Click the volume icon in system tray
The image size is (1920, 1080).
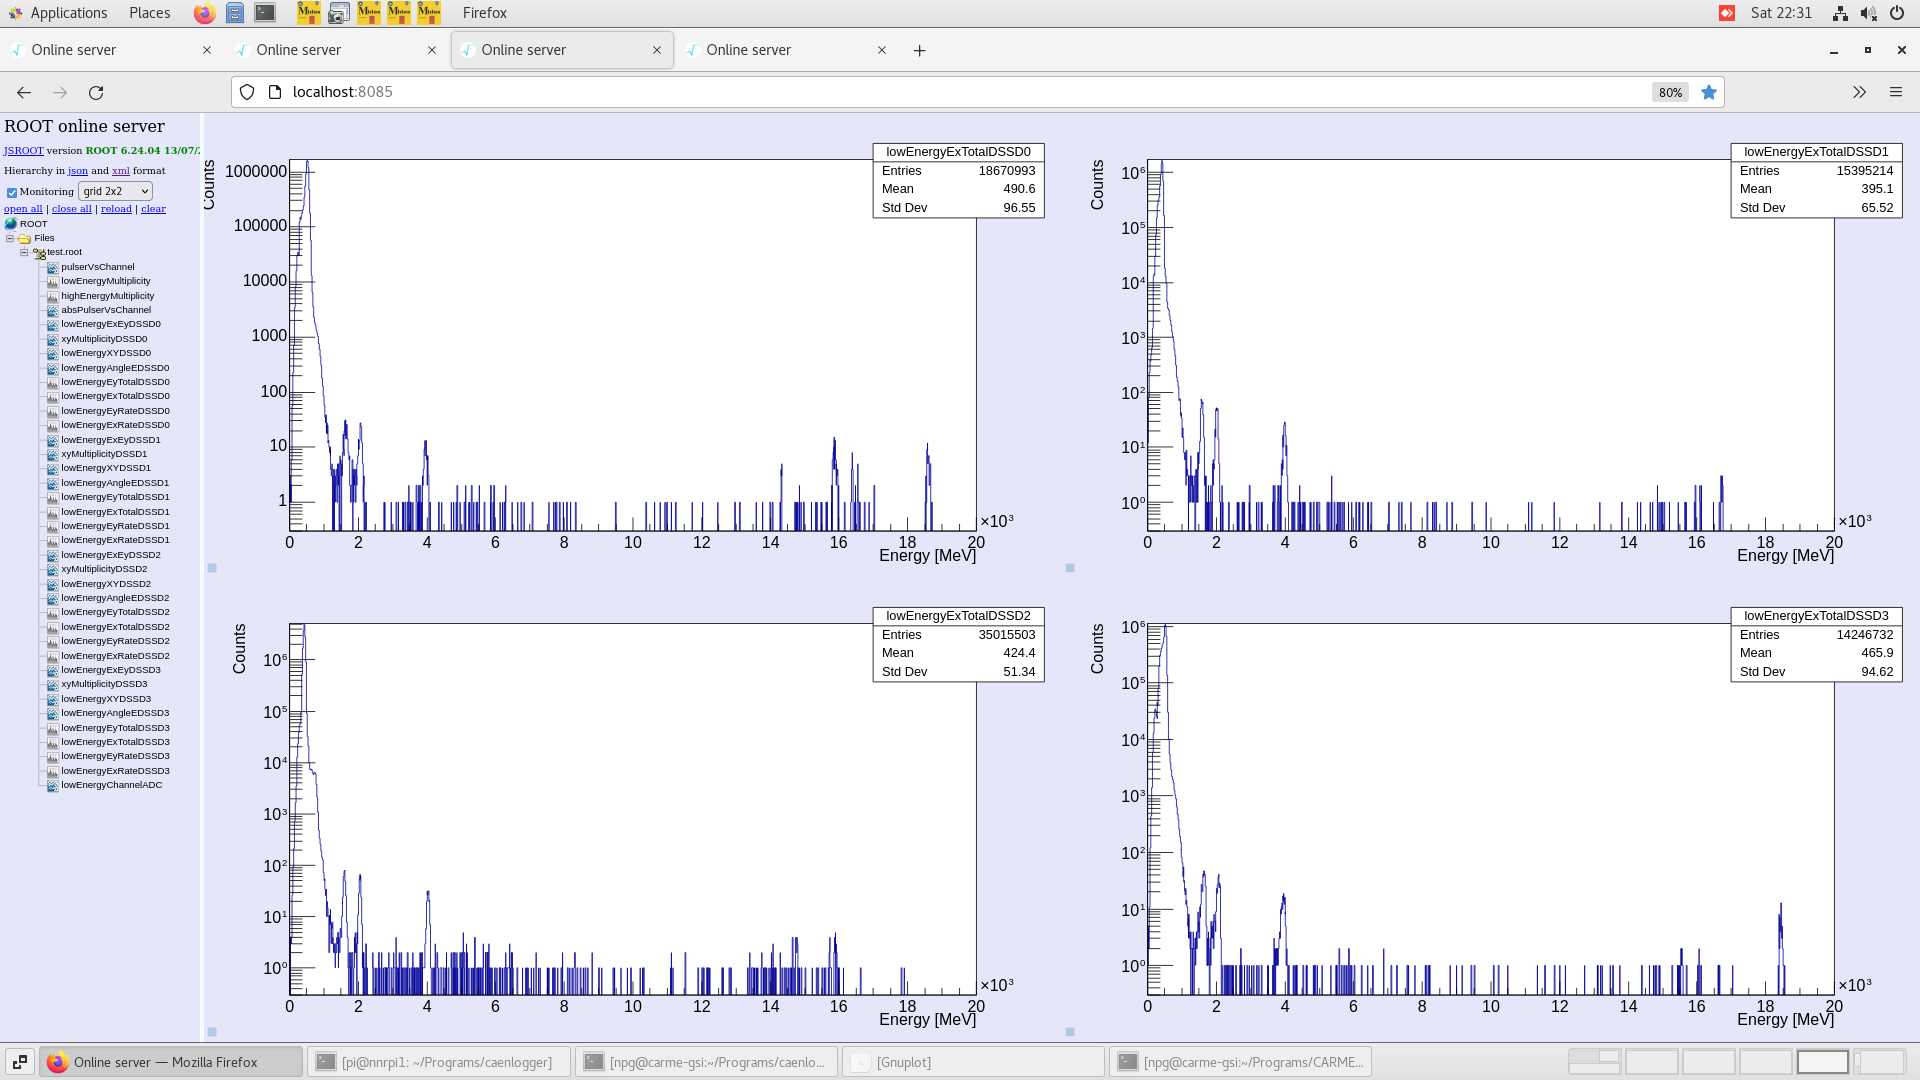[x=1868, y=13]
